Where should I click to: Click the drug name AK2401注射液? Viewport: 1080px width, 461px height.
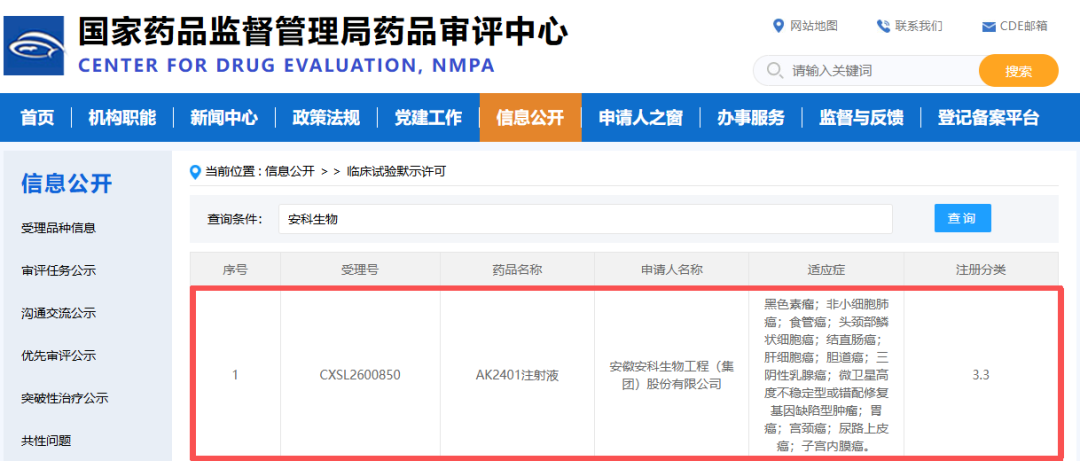517,376
